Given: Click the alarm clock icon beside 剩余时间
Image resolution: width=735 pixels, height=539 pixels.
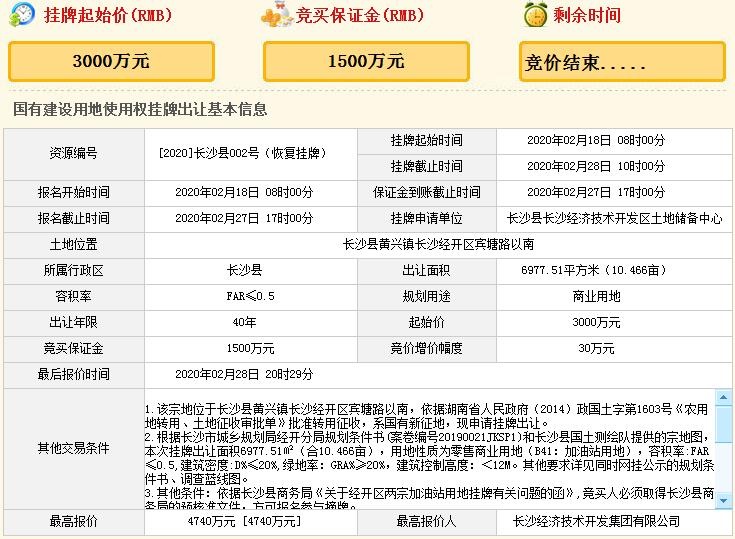Looking at the screenshot, I should pos(535,14).
